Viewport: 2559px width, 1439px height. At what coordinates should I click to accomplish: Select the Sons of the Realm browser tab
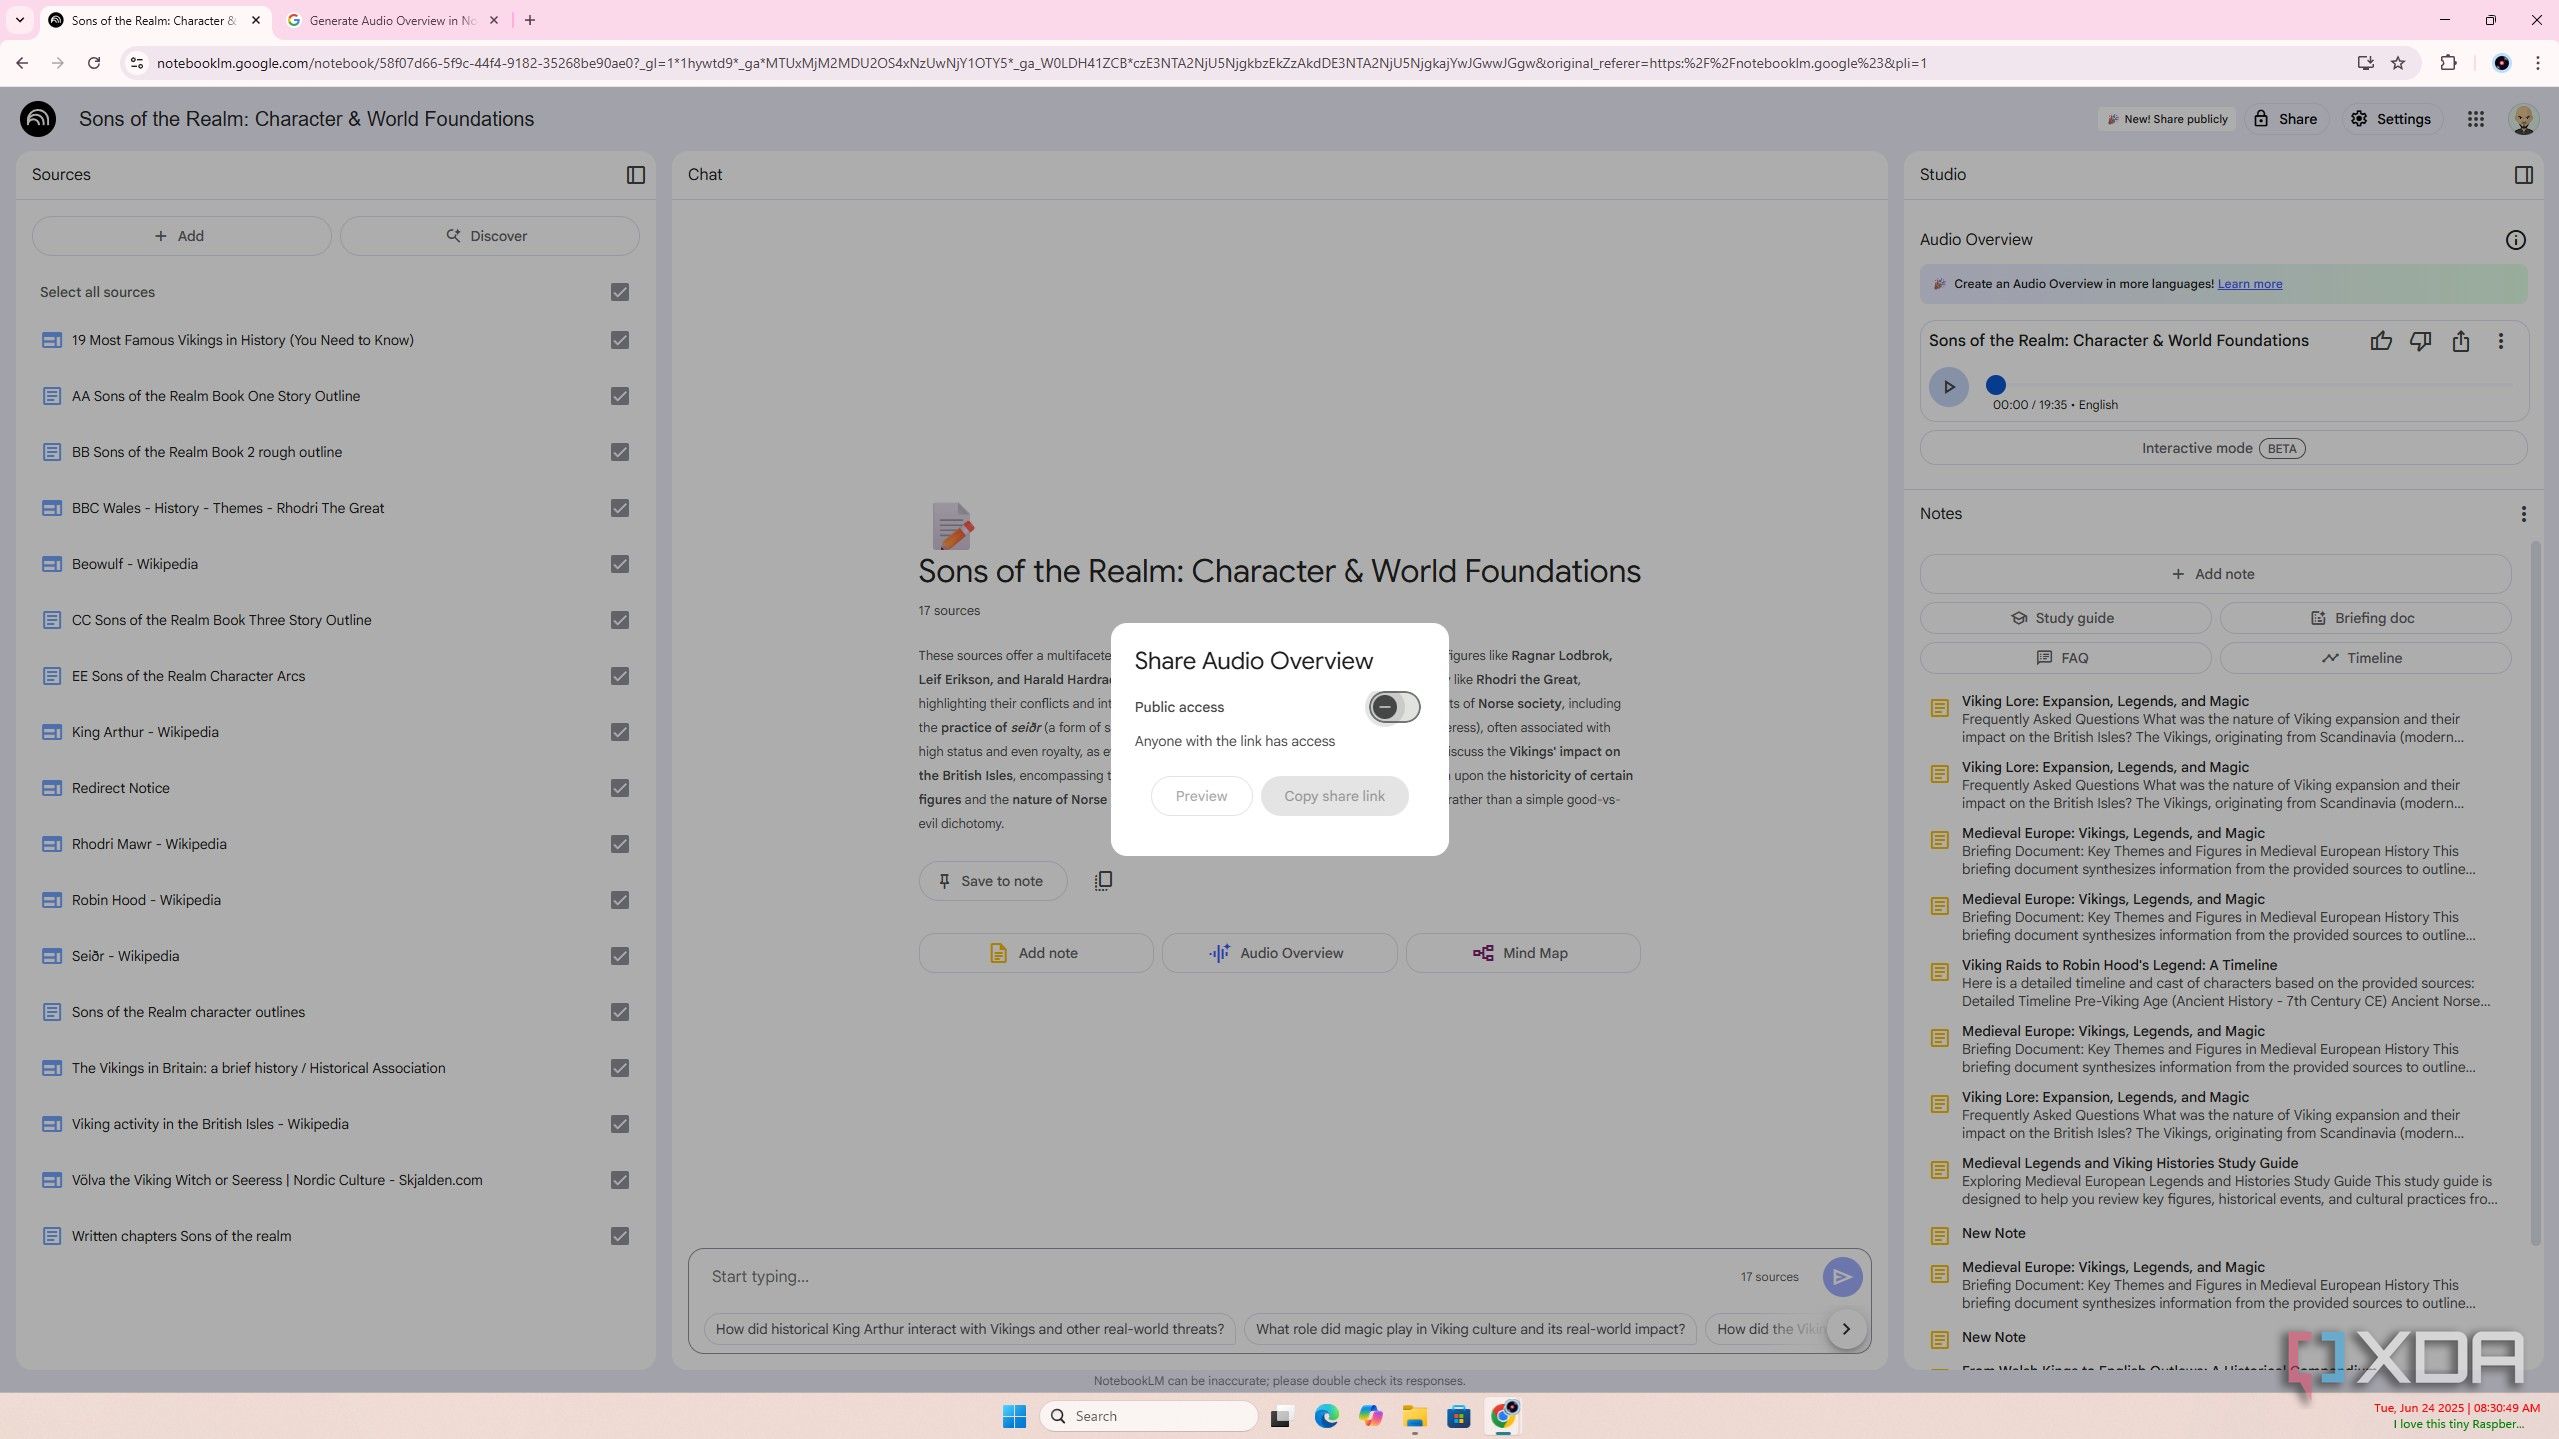(154, 20)
